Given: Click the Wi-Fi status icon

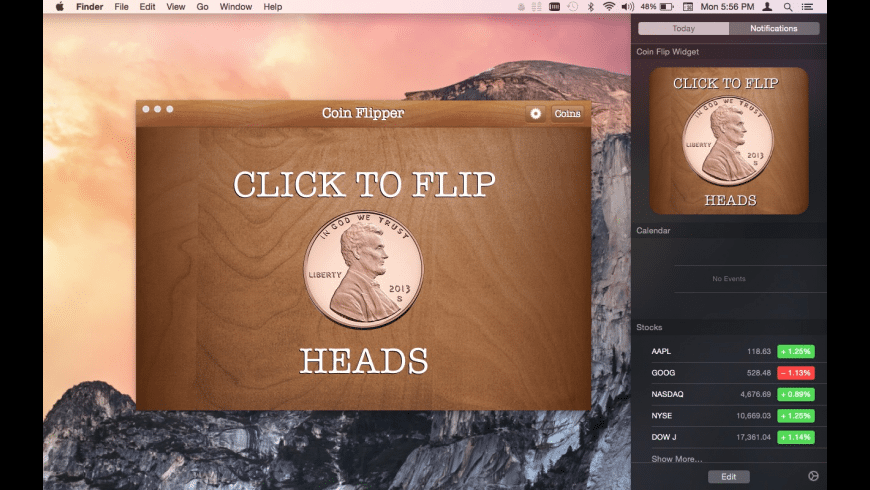Looking at the screenshot, I should pyautogui.click(x=608, y=6).
